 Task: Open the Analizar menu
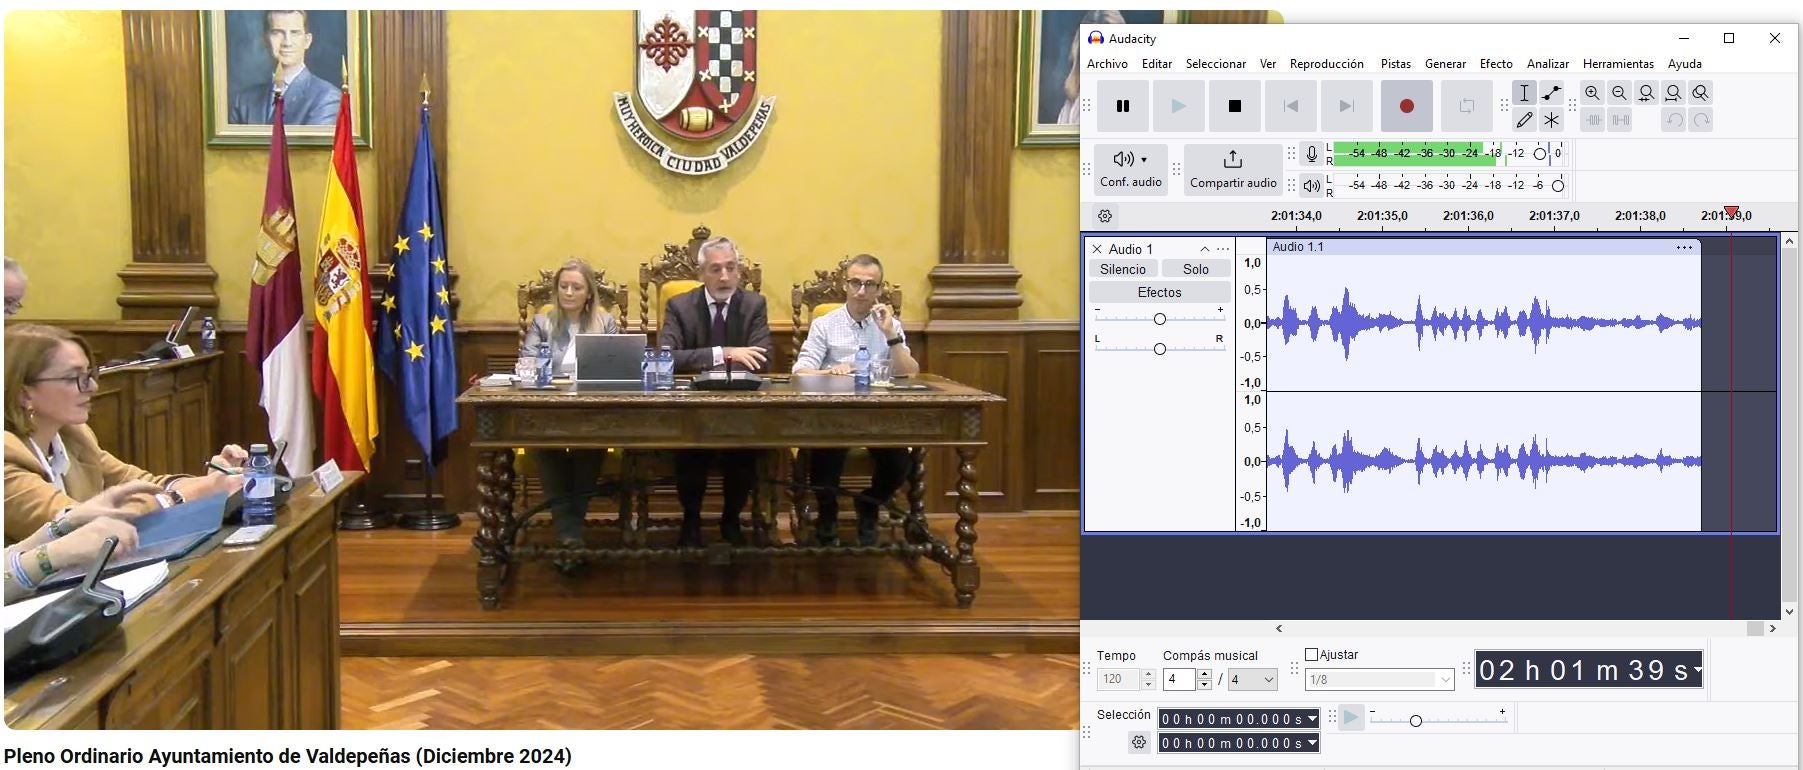pyautogui.click(x=1548, y=64)
